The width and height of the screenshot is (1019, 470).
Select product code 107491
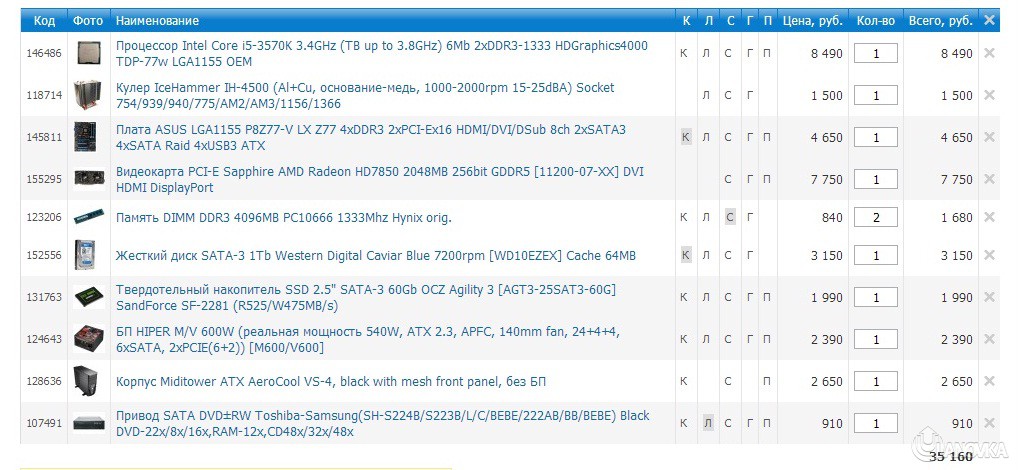point(44,424)
